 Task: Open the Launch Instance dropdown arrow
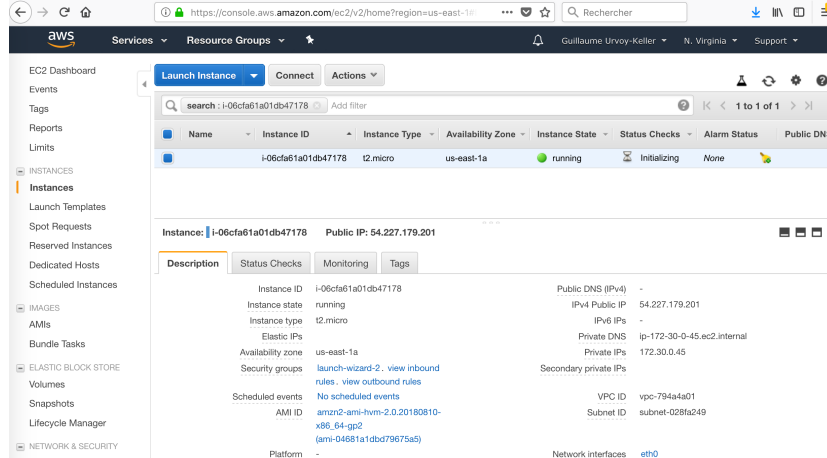(x=254, y=75)
